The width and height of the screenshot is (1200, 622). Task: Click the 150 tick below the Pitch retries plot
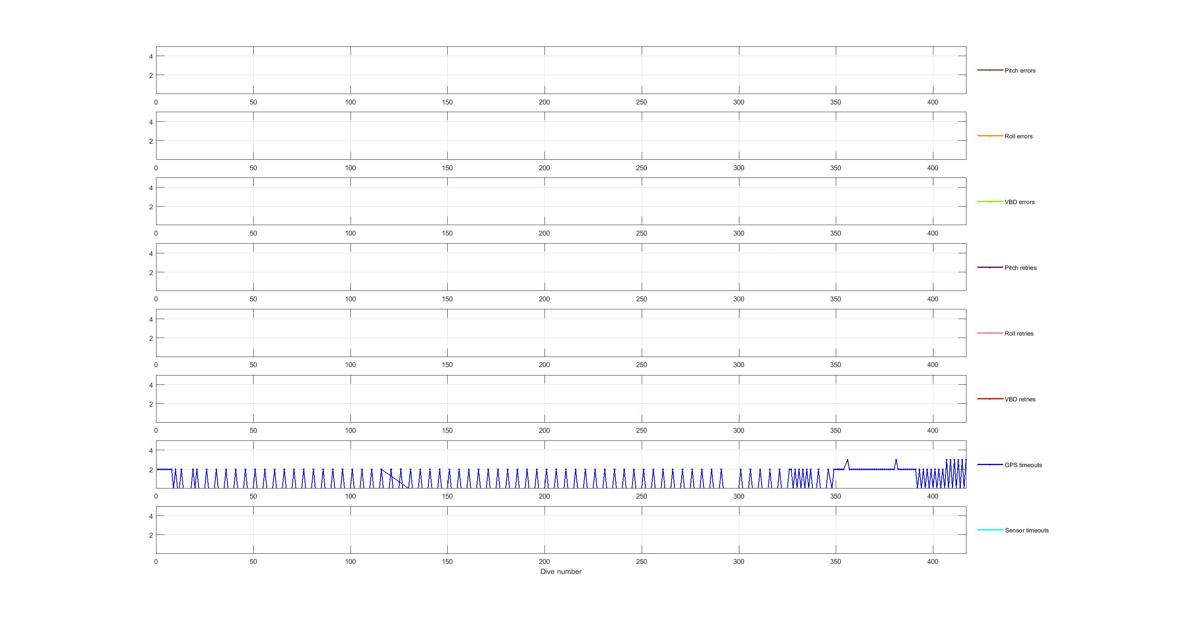pyautogui.click(x=447, y=299)
